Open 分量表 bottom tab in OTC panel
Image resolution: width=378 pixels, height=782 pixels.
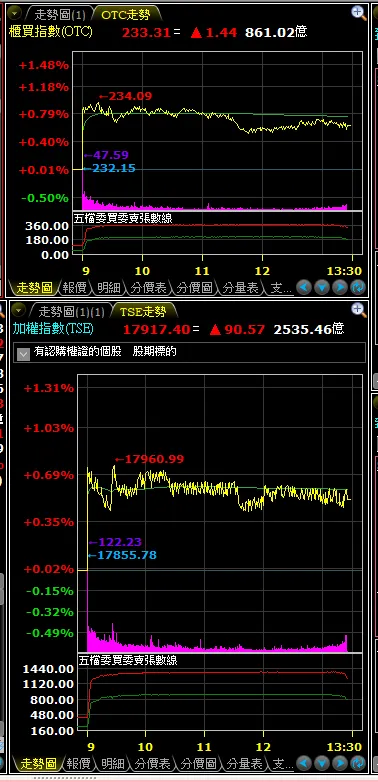click(x=241, y=287)
